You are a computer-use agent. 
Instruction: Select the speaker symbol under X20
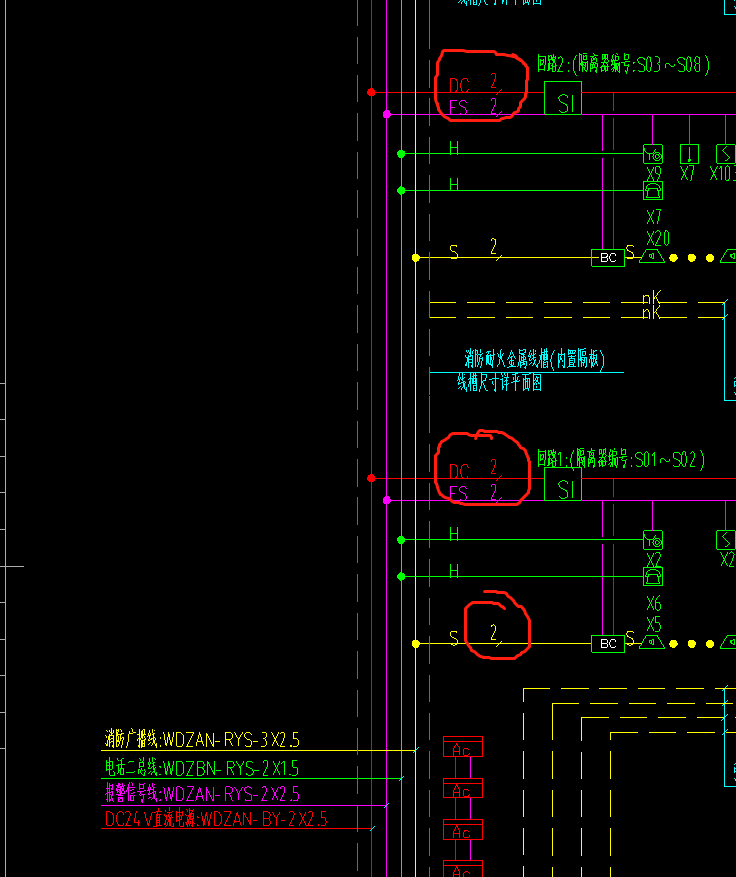652,257
